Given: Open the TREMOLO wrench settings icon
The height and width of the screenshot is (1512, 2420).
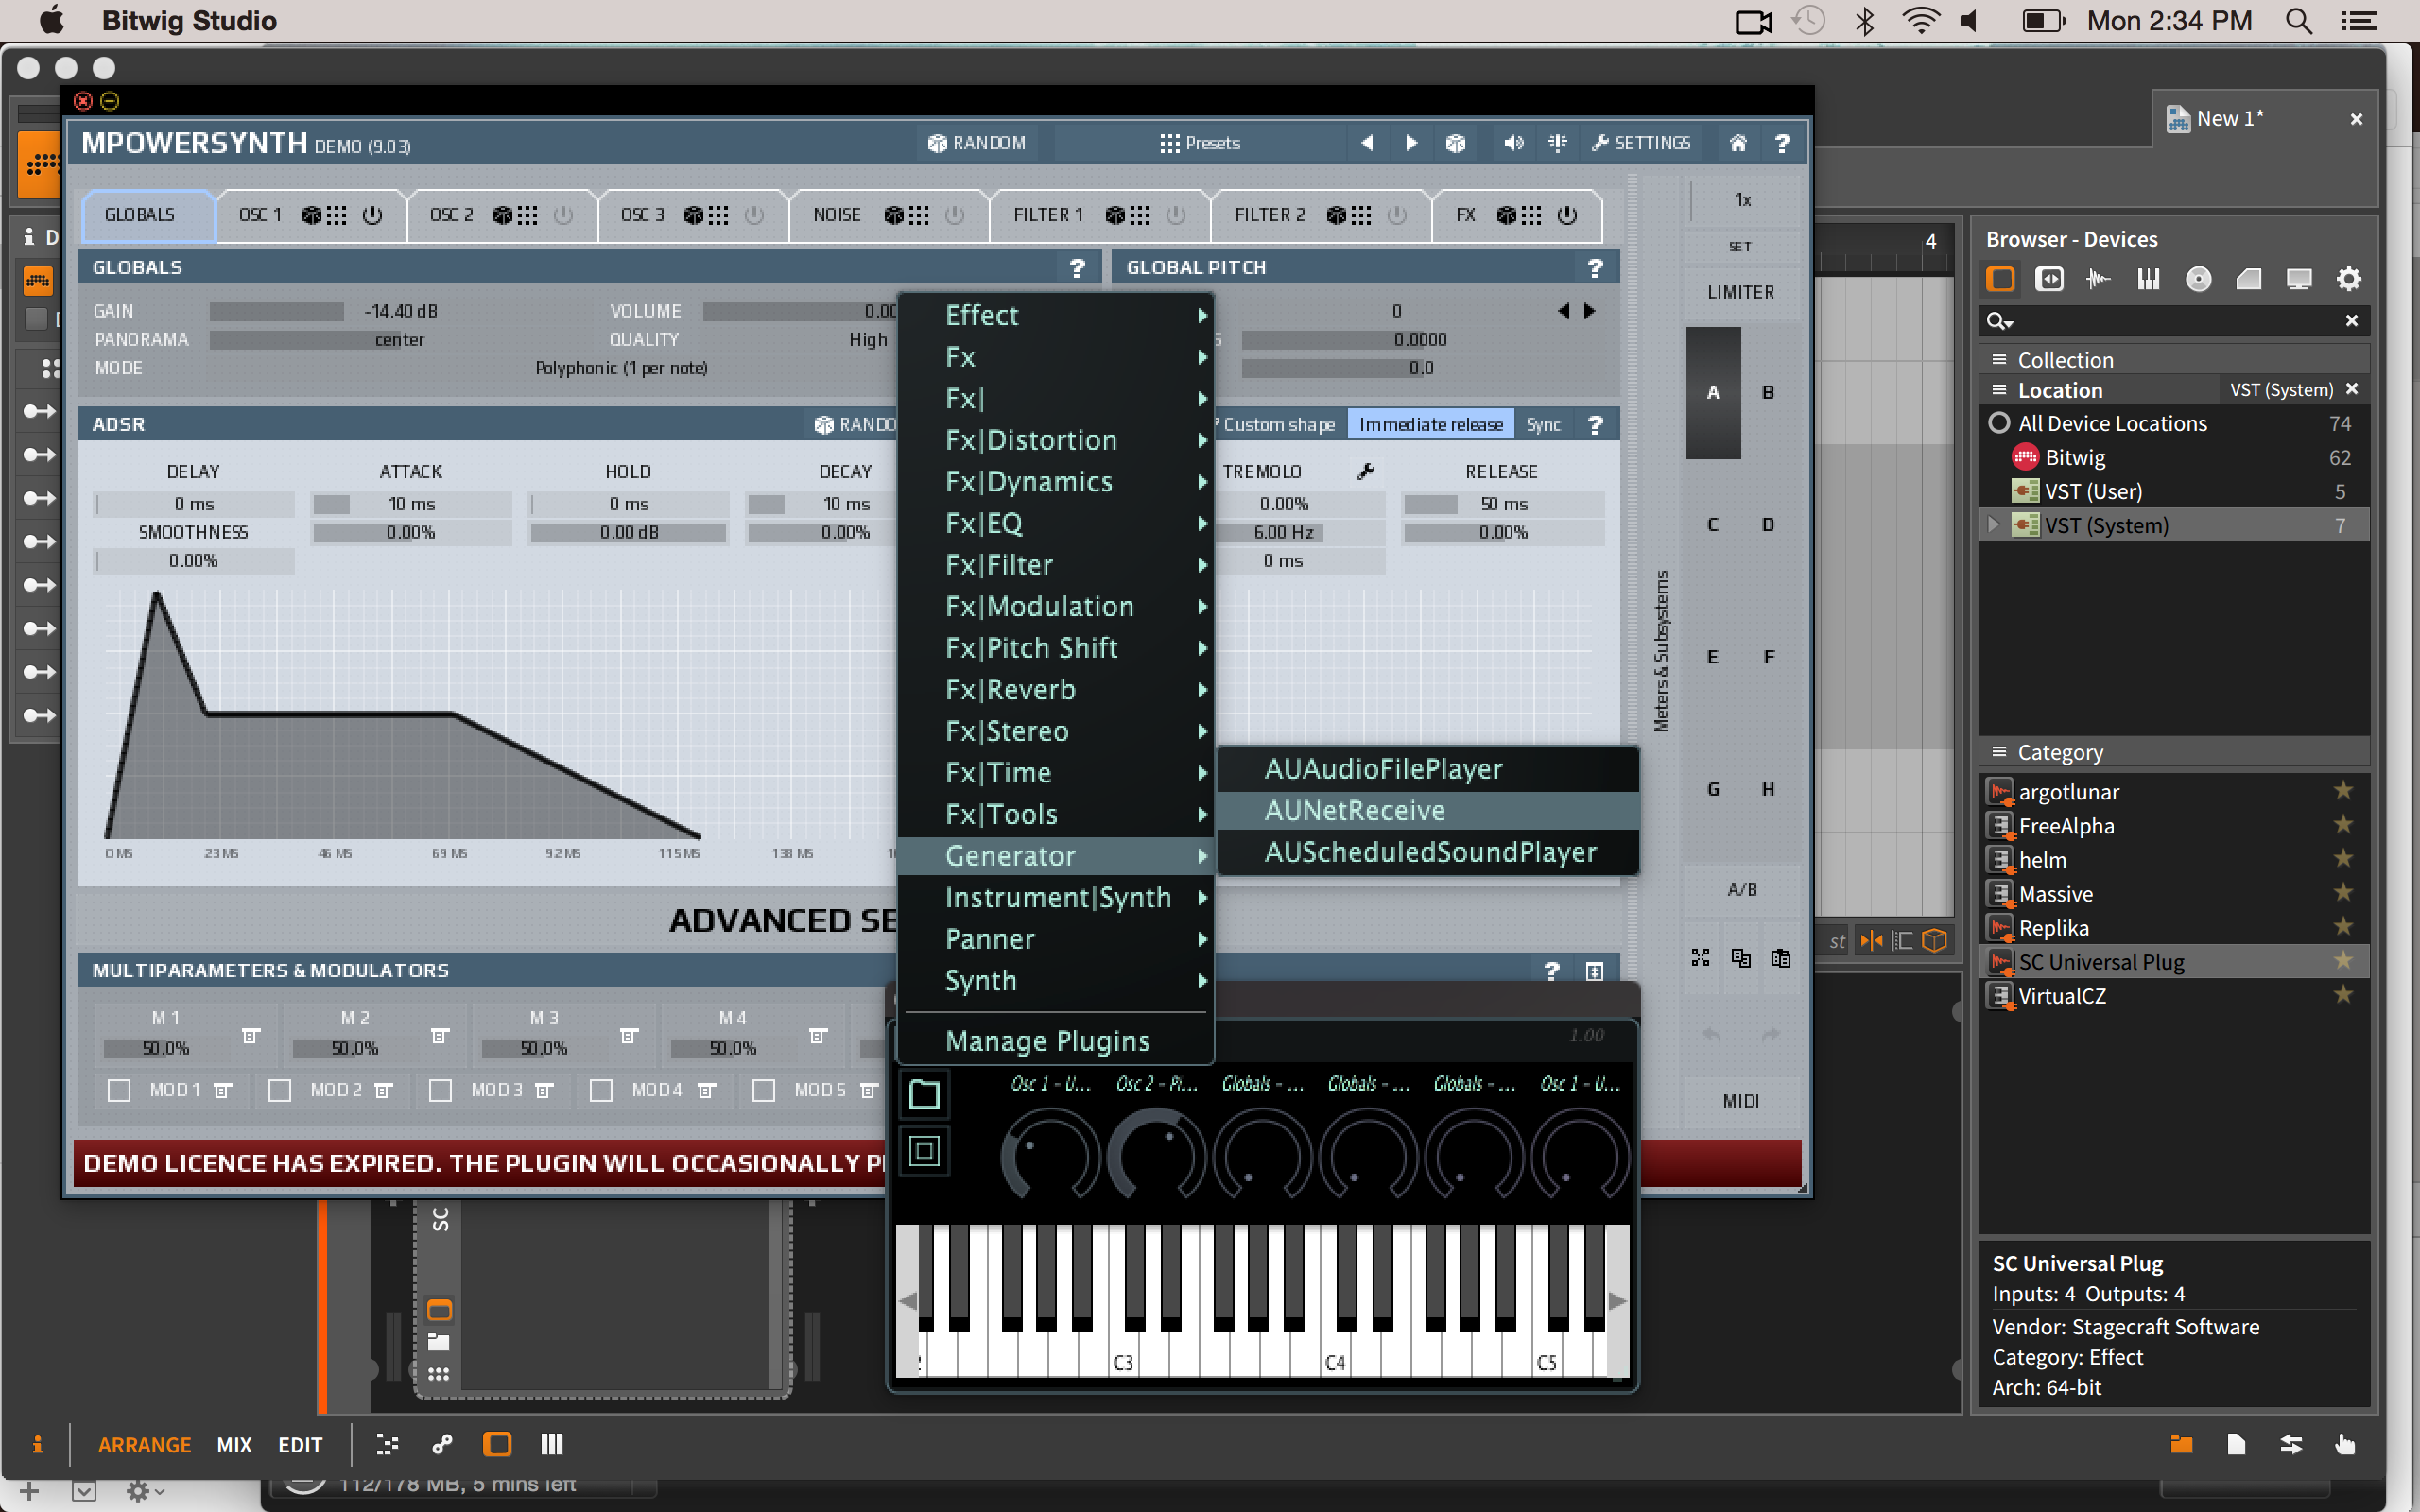Looking at the screenshot, I should click(x=1366, y=471).
